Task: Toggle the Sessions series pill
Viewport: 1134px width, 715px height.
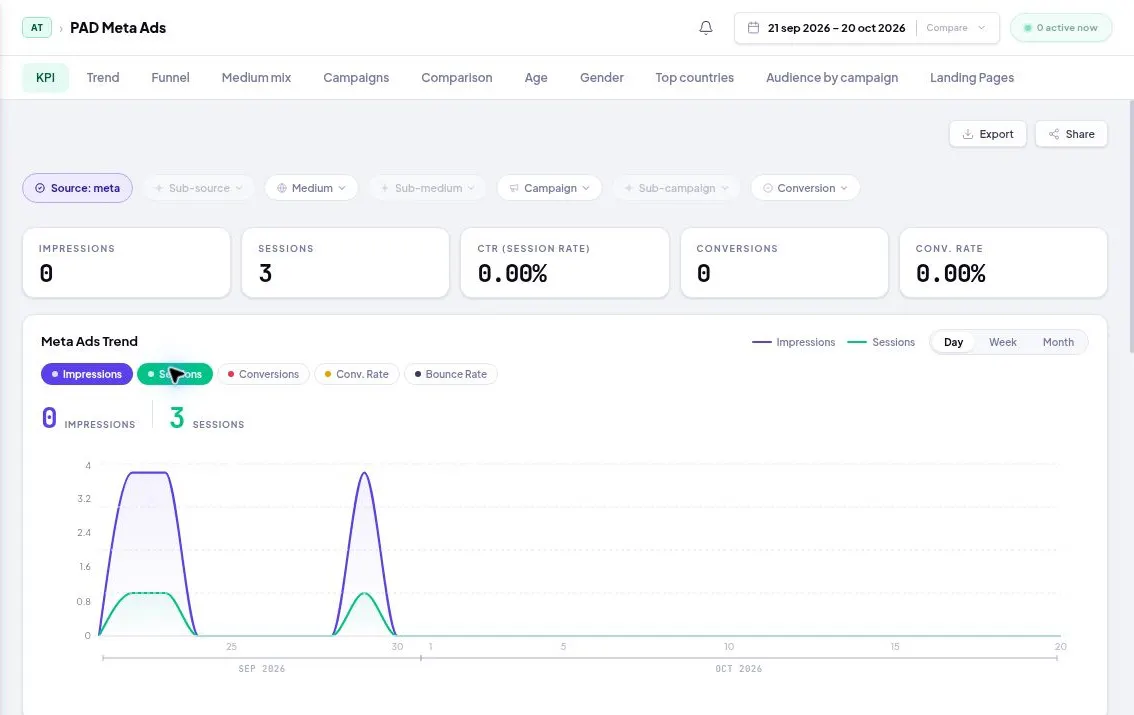Action: (175, 374)
